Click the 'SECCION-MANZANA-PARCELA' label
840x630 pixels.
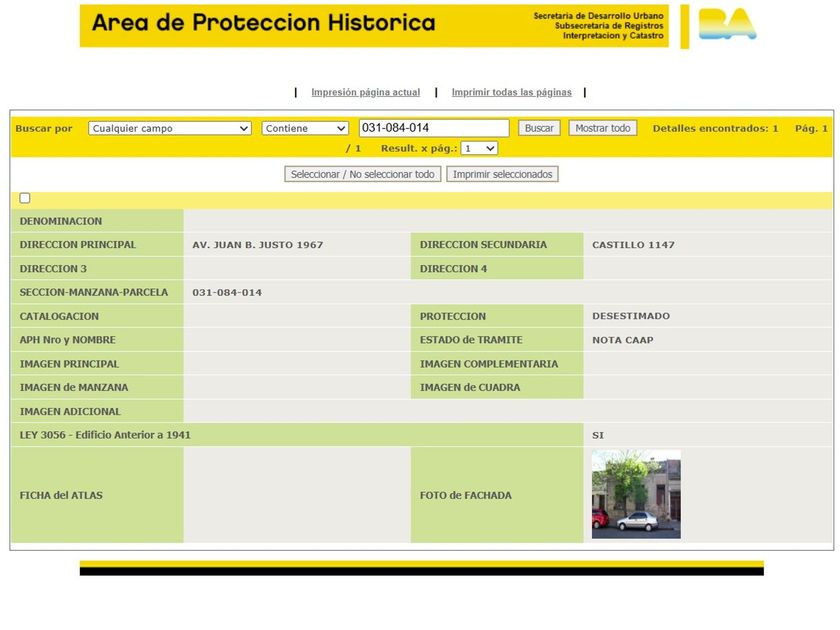pyautogui.click(x=94, y=292)
